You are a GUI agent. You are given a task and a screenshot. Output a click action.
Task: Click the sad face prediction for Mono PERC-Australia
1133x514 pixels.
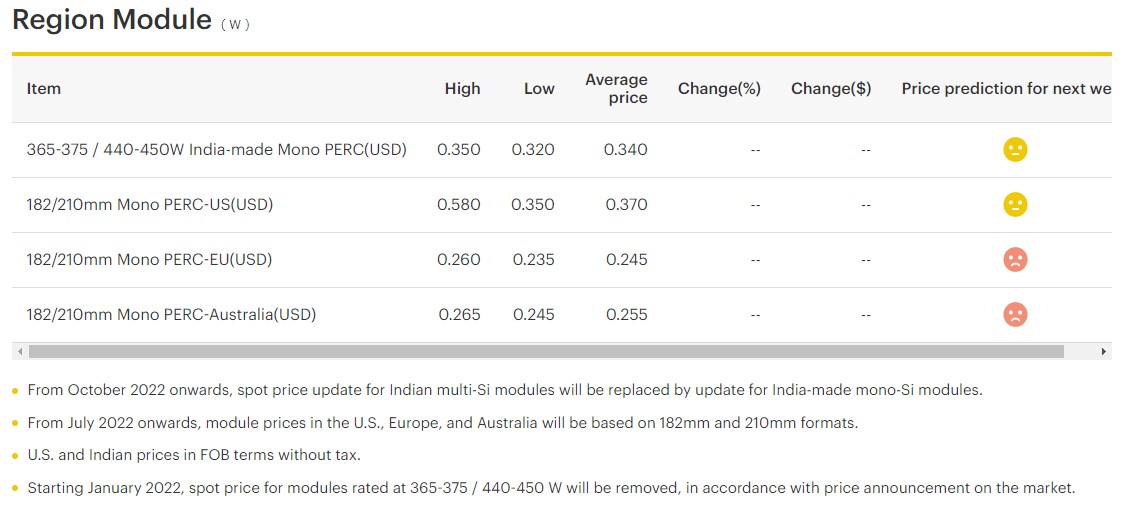(1015, 315)
